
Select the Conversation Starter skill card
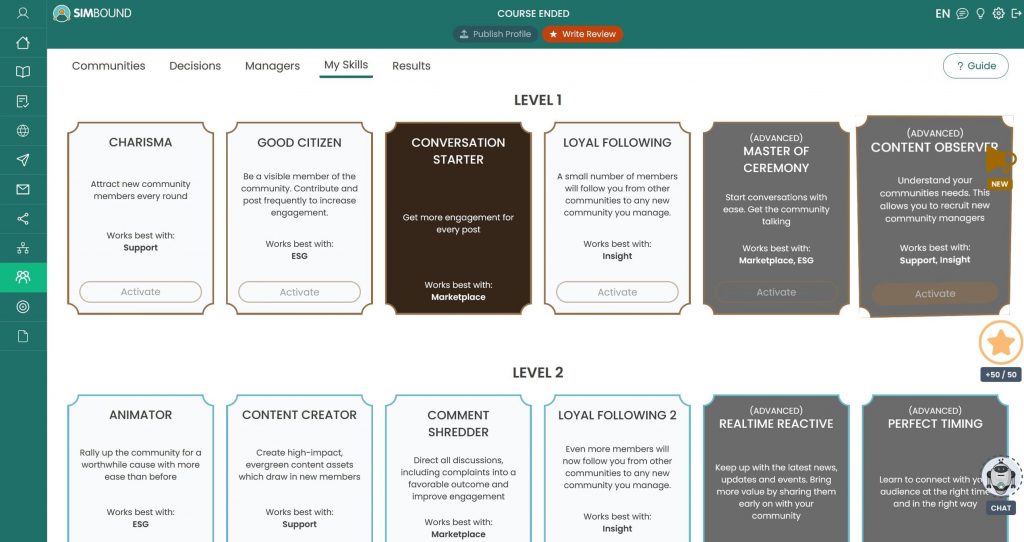click(458, 218)
